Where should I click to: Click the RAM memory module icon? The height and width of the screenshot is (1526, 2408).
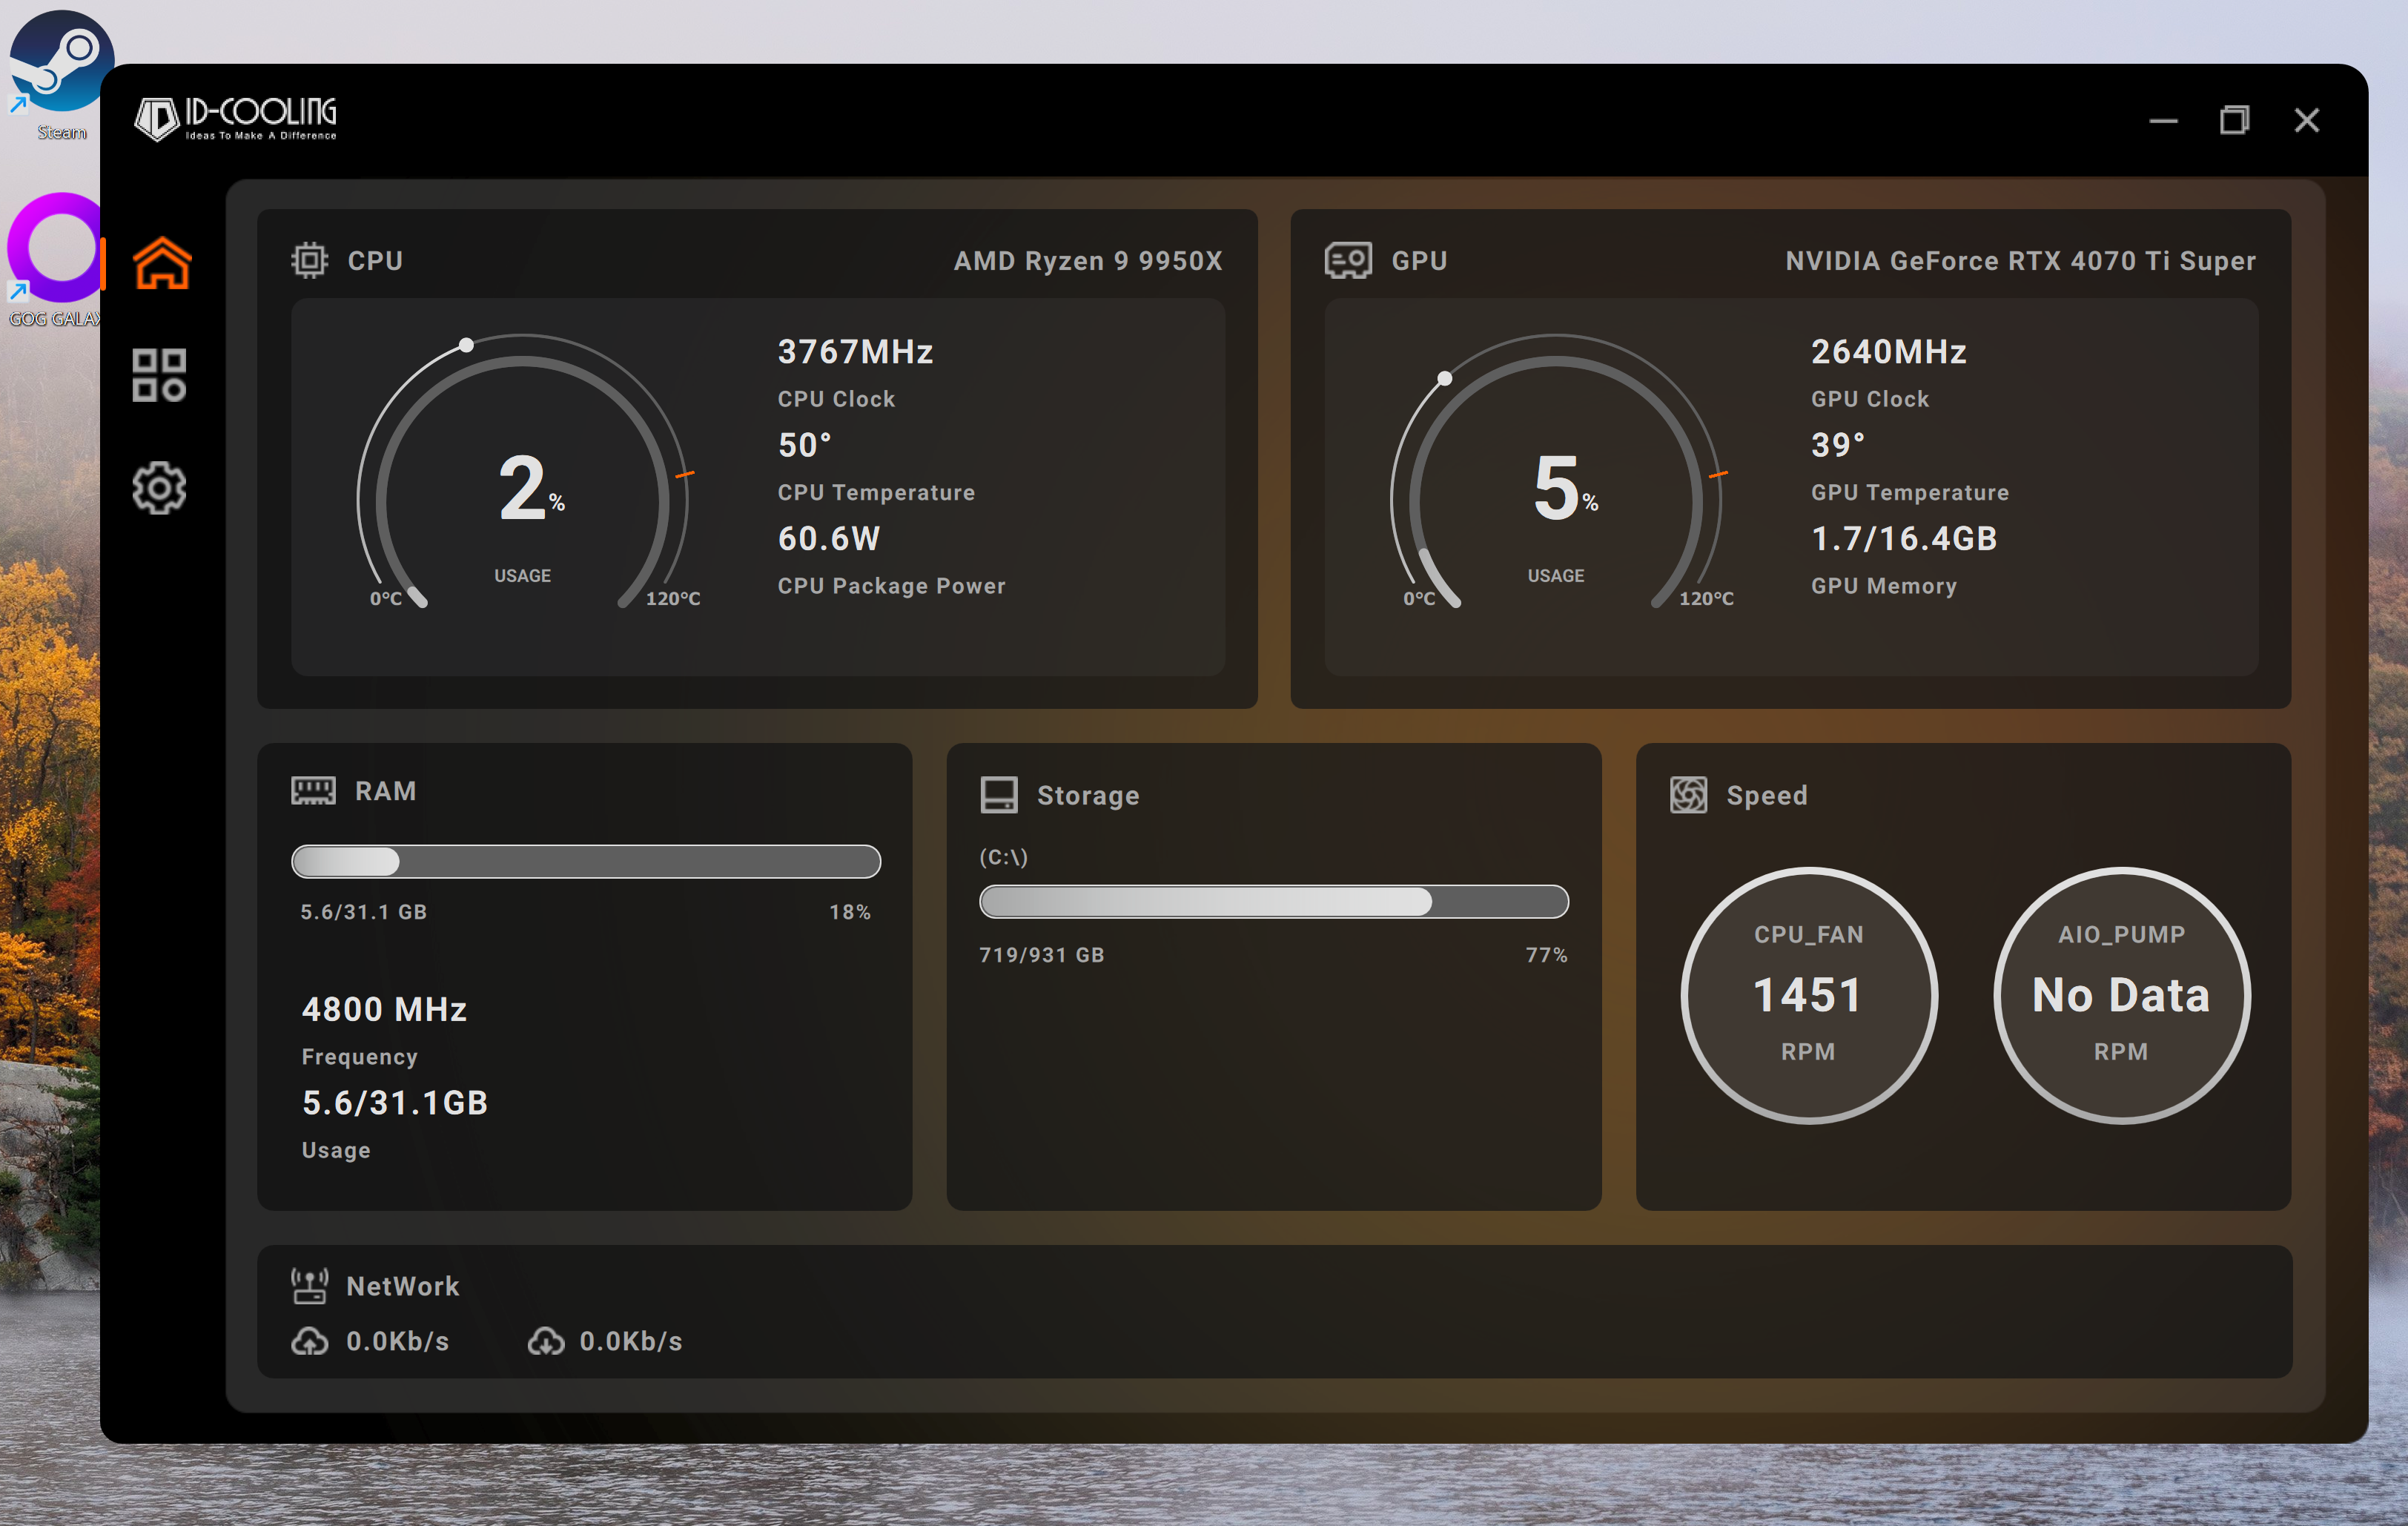(x=313, y=791)
